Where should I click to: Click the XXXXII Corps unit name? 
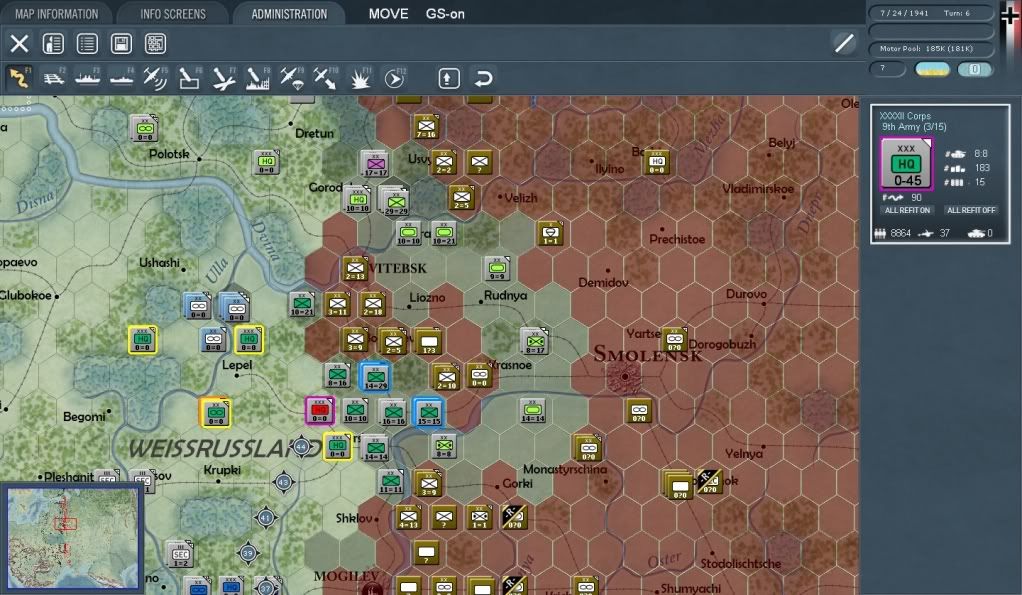[905, 116]
